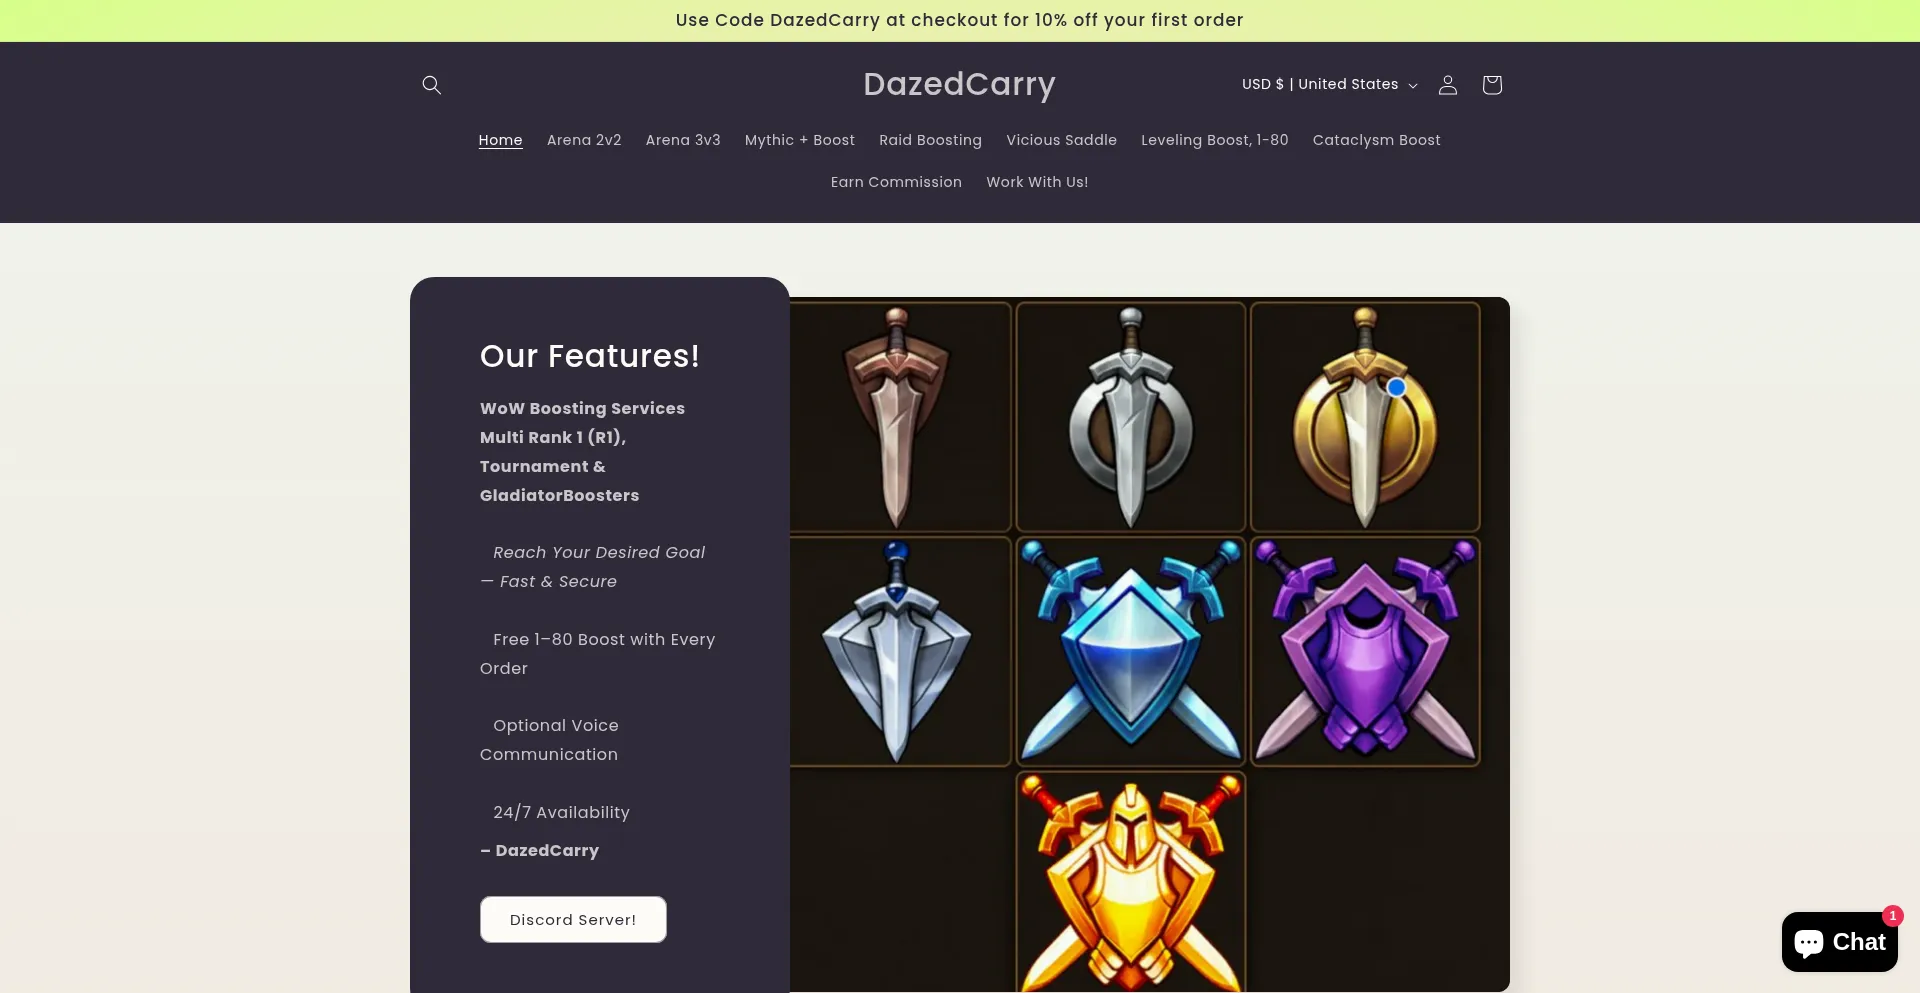Click the silver sword ring badge
1920x993 pixels.
tap(1131, 417)
